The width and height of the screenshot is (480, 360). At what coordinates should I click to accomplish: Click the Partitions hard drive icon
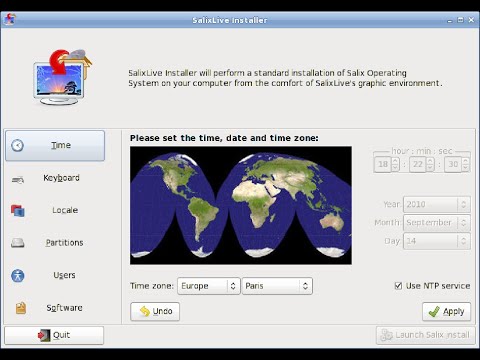[x=18, y=243]
